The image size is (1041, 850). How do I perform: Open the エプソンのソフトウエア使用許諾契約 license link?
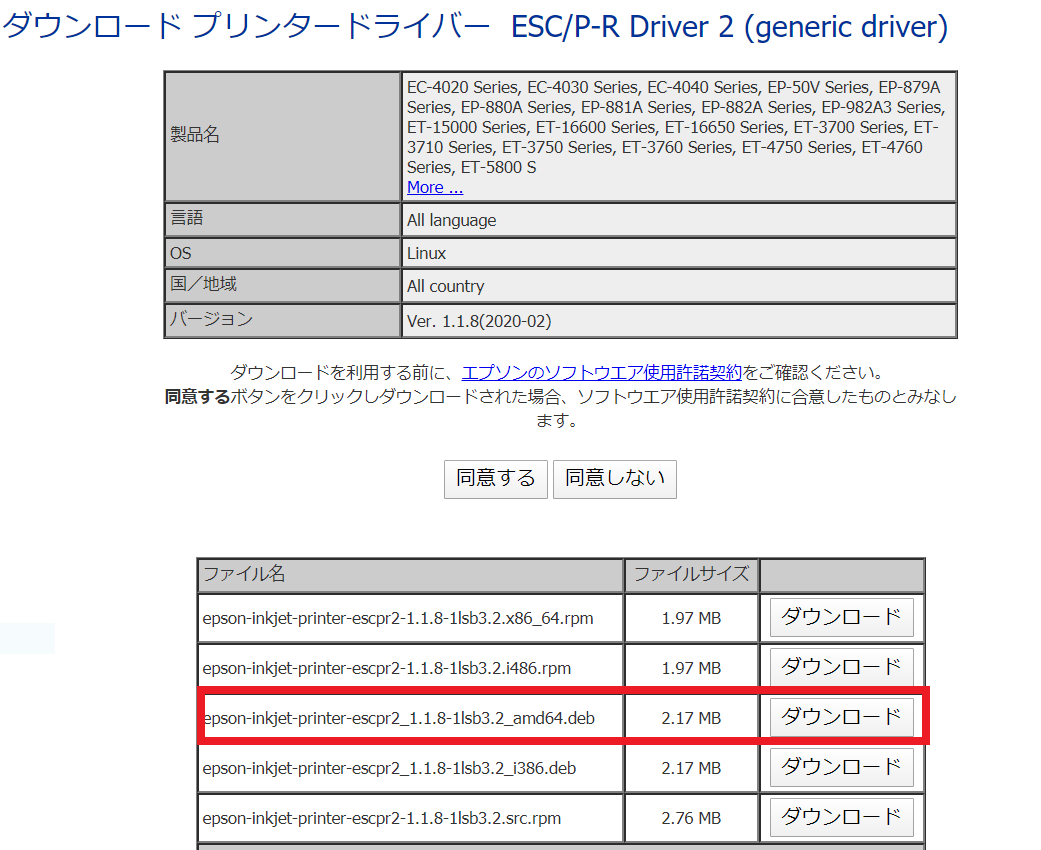601,373
